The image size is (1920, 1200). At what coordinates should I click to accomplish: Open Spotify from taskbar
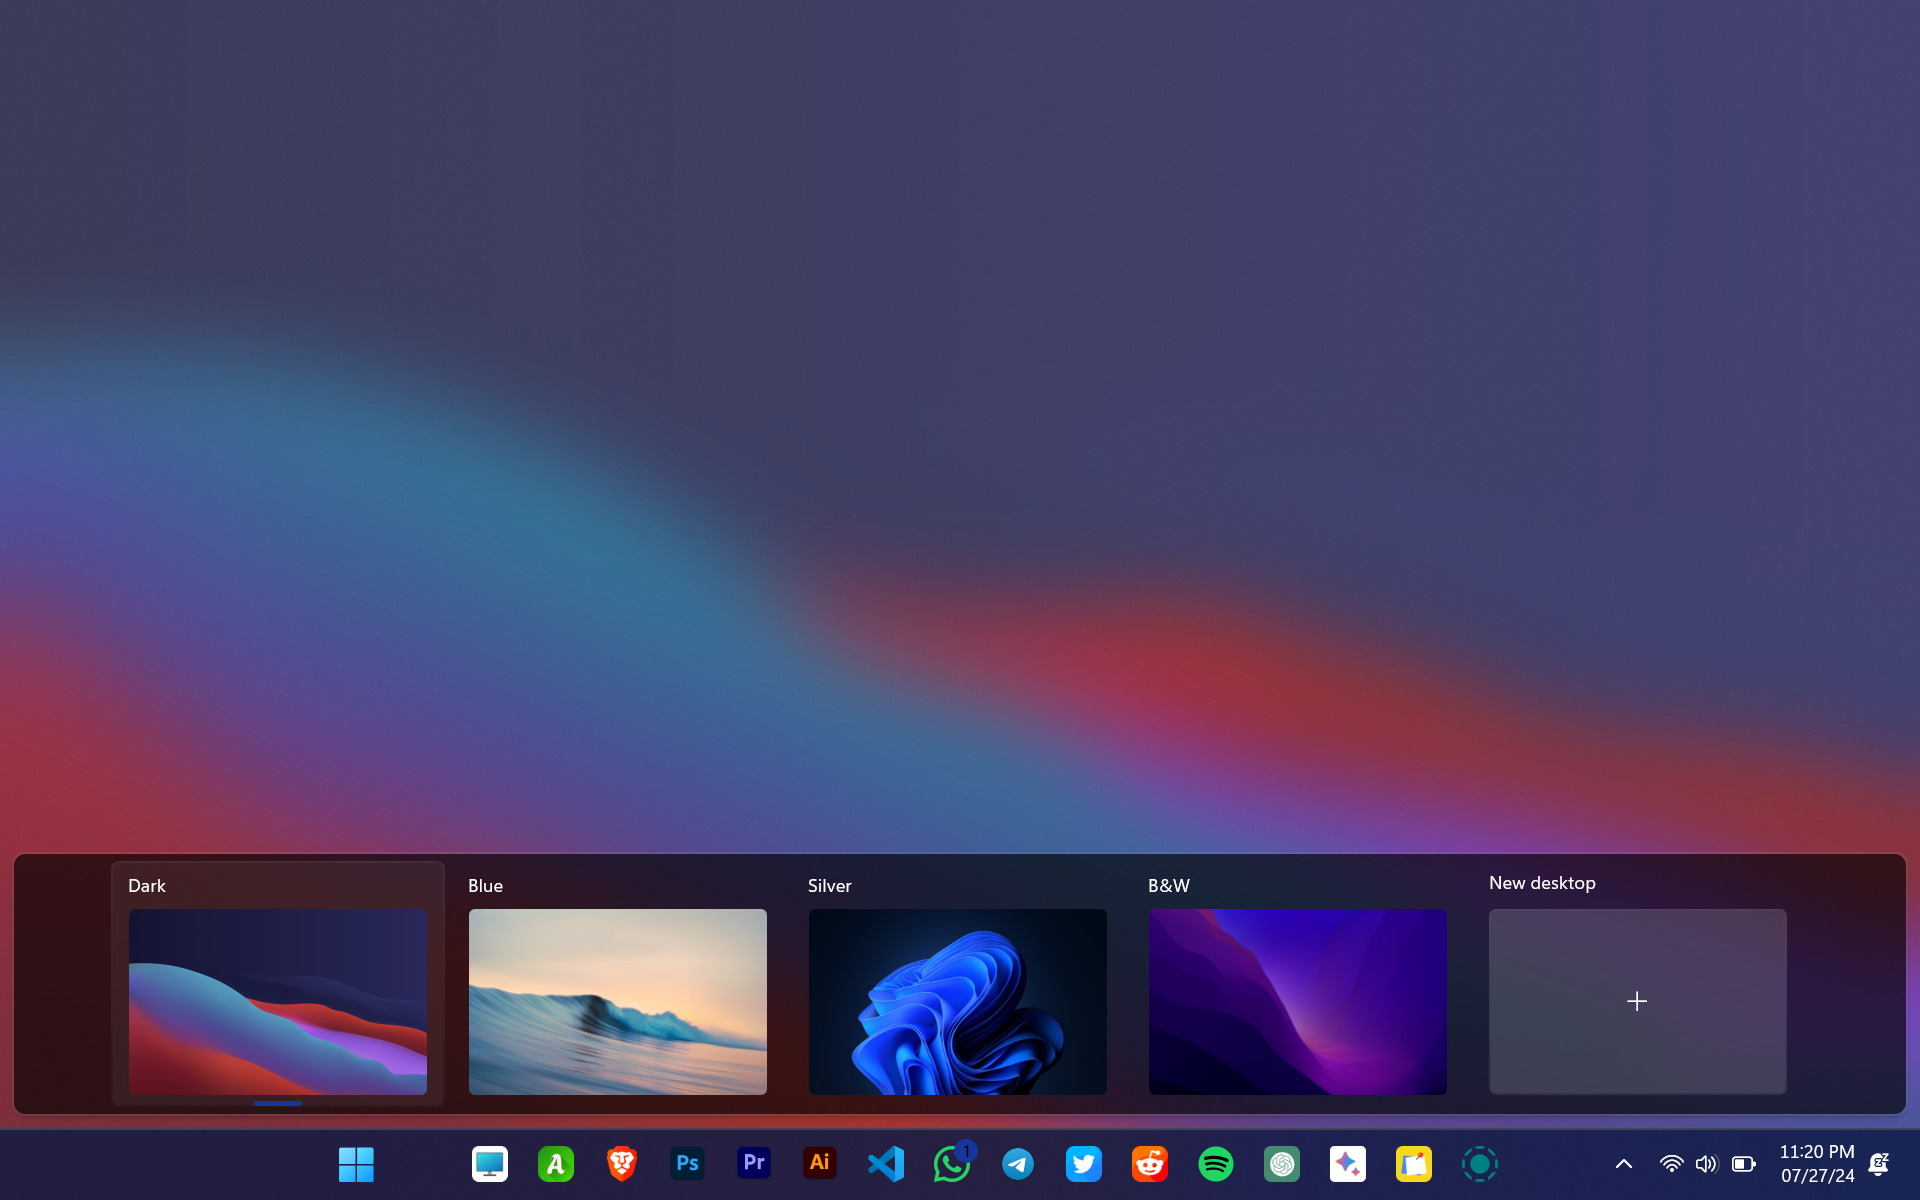(x=1216, y=1164)
